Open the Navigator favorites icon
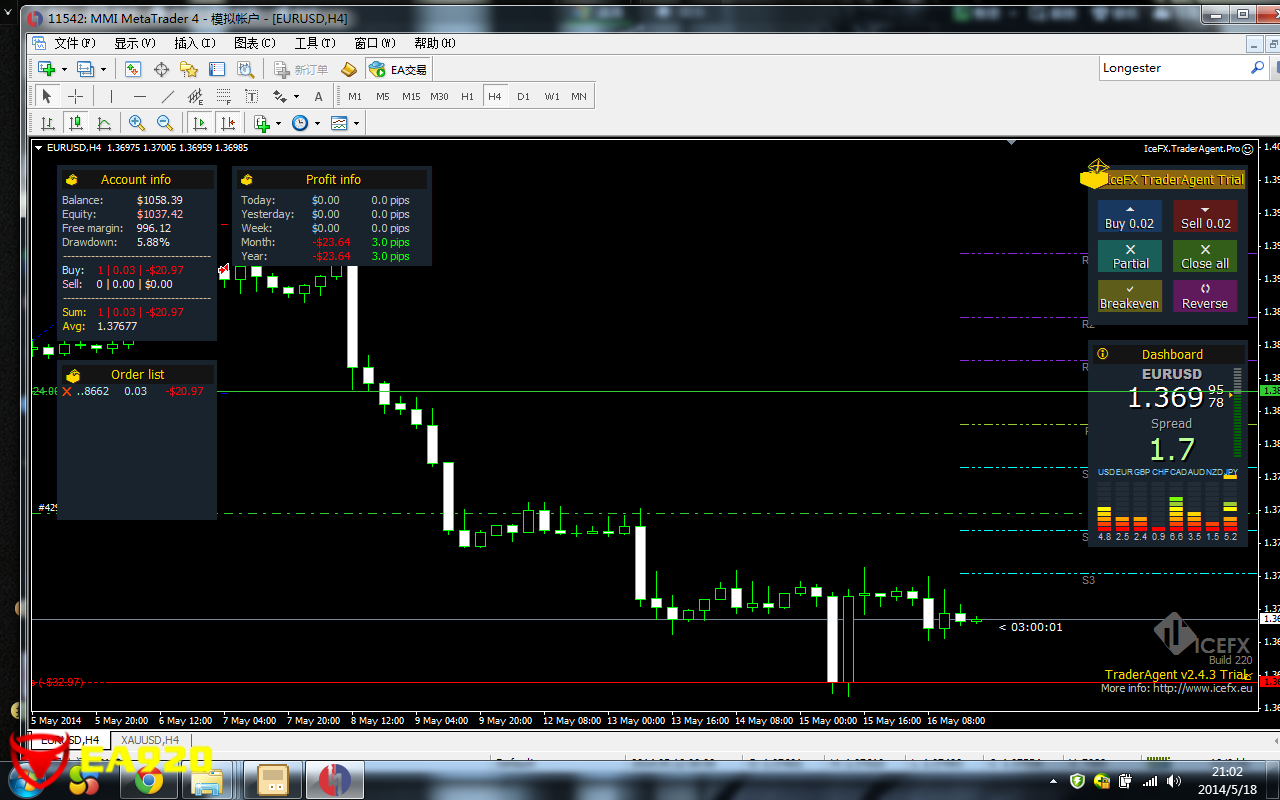 coord(189,69)
